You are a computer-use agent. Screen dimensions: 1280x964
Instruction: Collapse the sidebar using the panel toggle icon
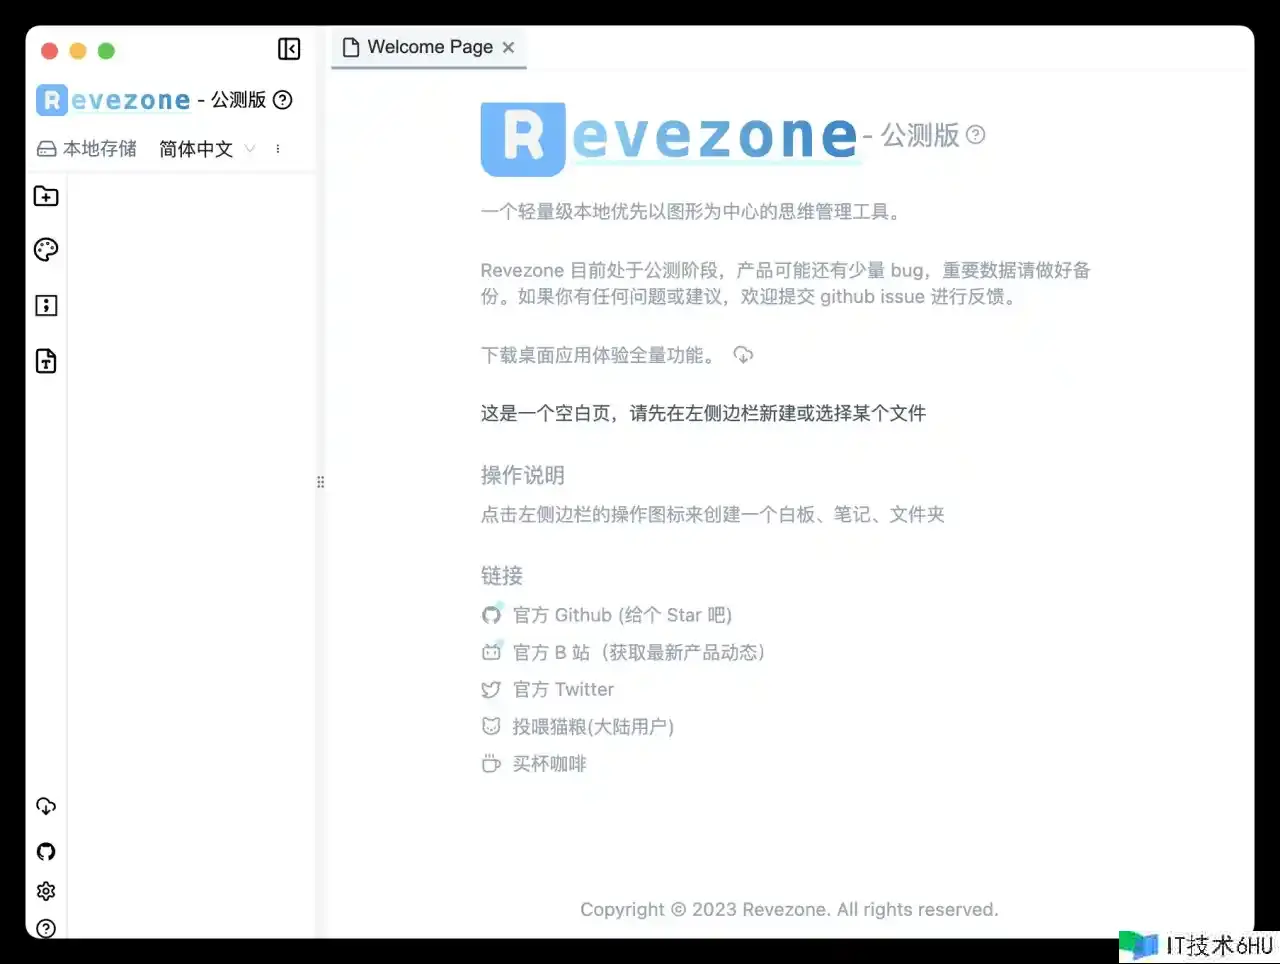pyautogui.click(x=289, y=49)
